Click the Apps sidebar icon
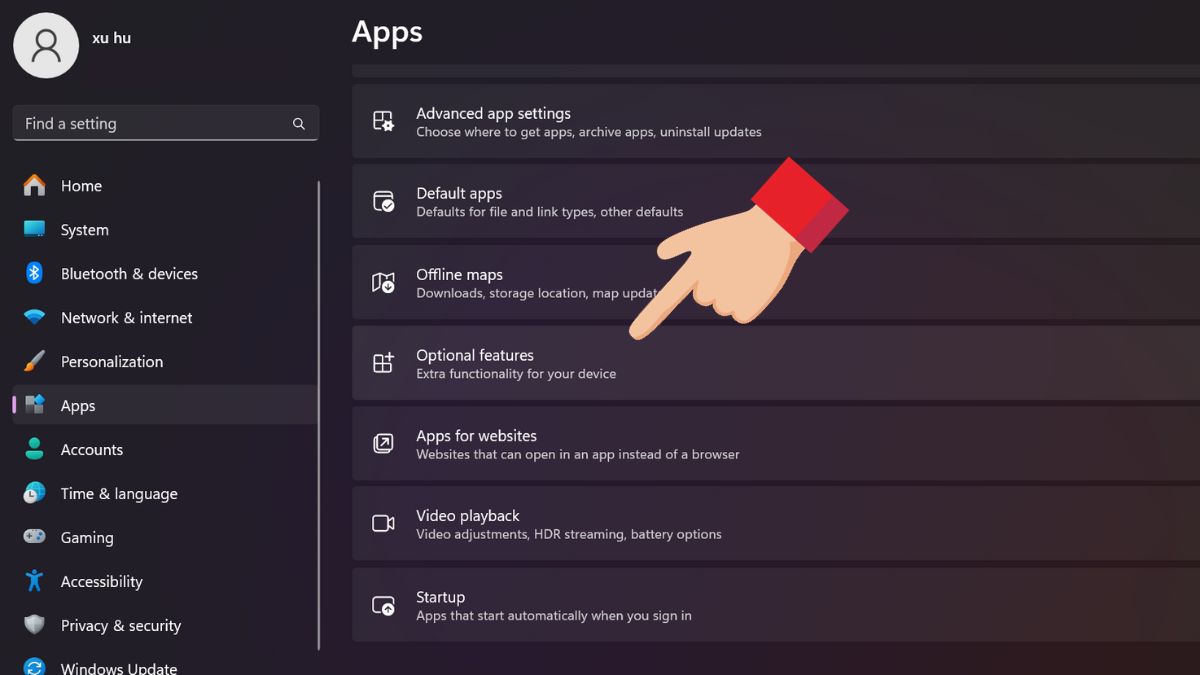The image size is (1200, 675). pyautogui.click(x=34, y=405)
